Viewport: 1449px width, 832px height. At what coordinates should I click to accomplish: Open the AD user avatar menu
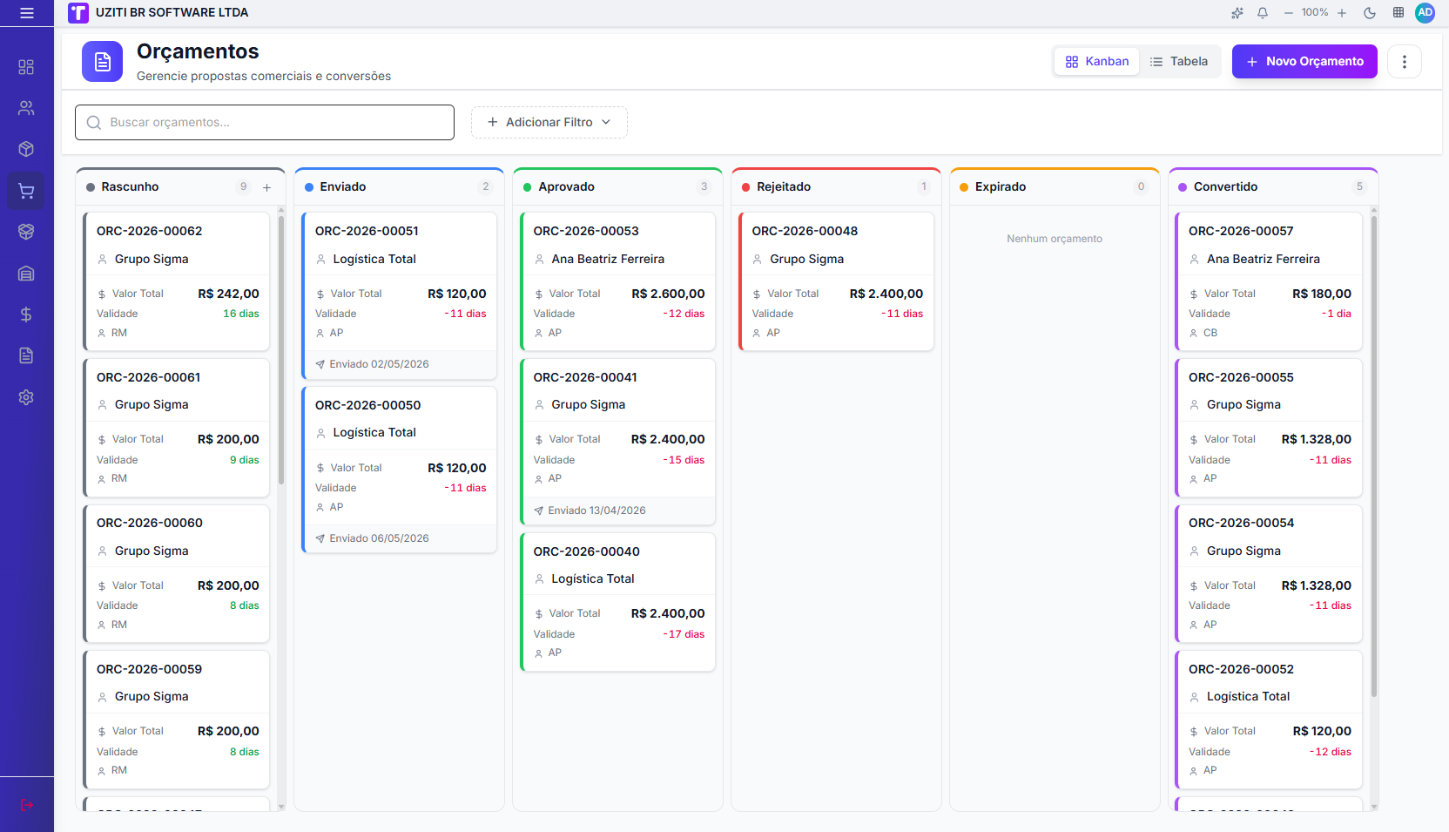(x=1425, y=13)
